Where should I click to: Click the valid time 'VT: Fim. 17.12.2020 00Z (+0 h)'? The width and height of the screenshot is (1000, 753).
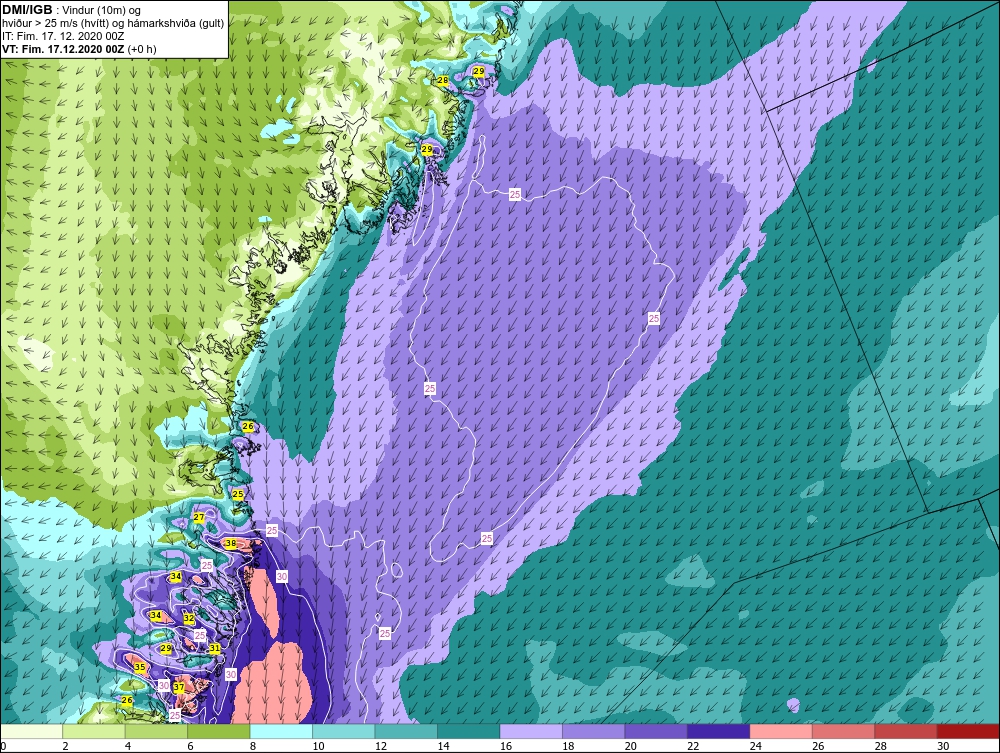click(x=79, y=49)
